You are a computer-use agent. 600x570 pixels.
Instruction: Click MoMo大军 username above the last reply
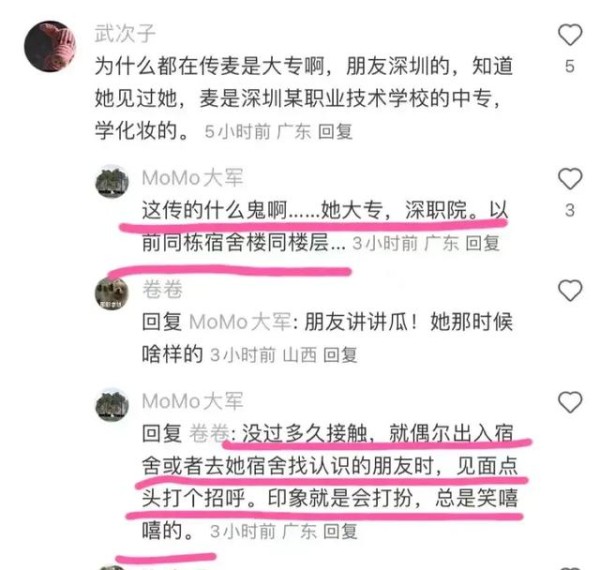coord(192,401)
